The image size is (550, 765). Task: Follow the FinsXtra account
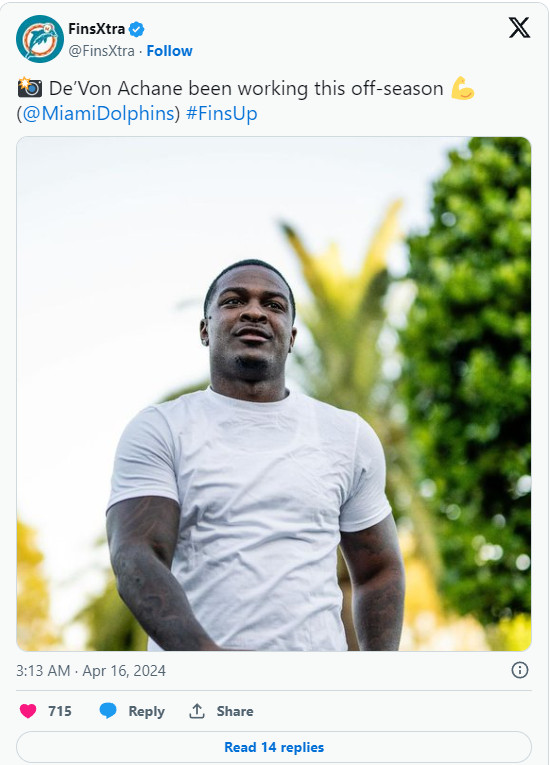tap(169, 51)
